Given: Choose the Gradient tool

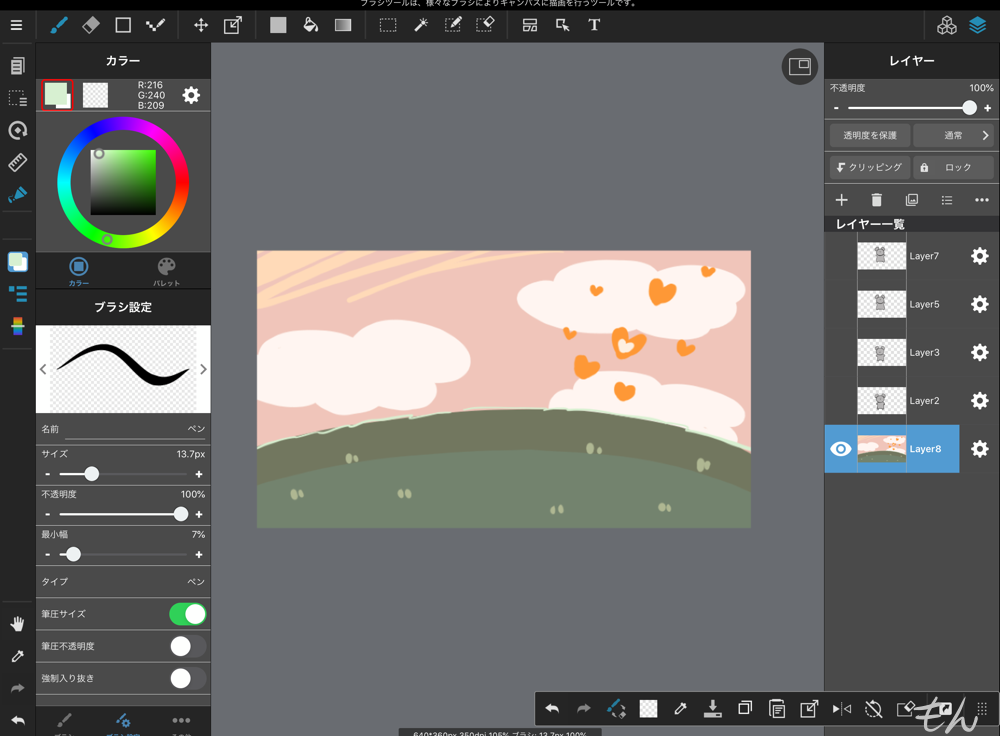Looking at the screenshot, I should point(343,25).
